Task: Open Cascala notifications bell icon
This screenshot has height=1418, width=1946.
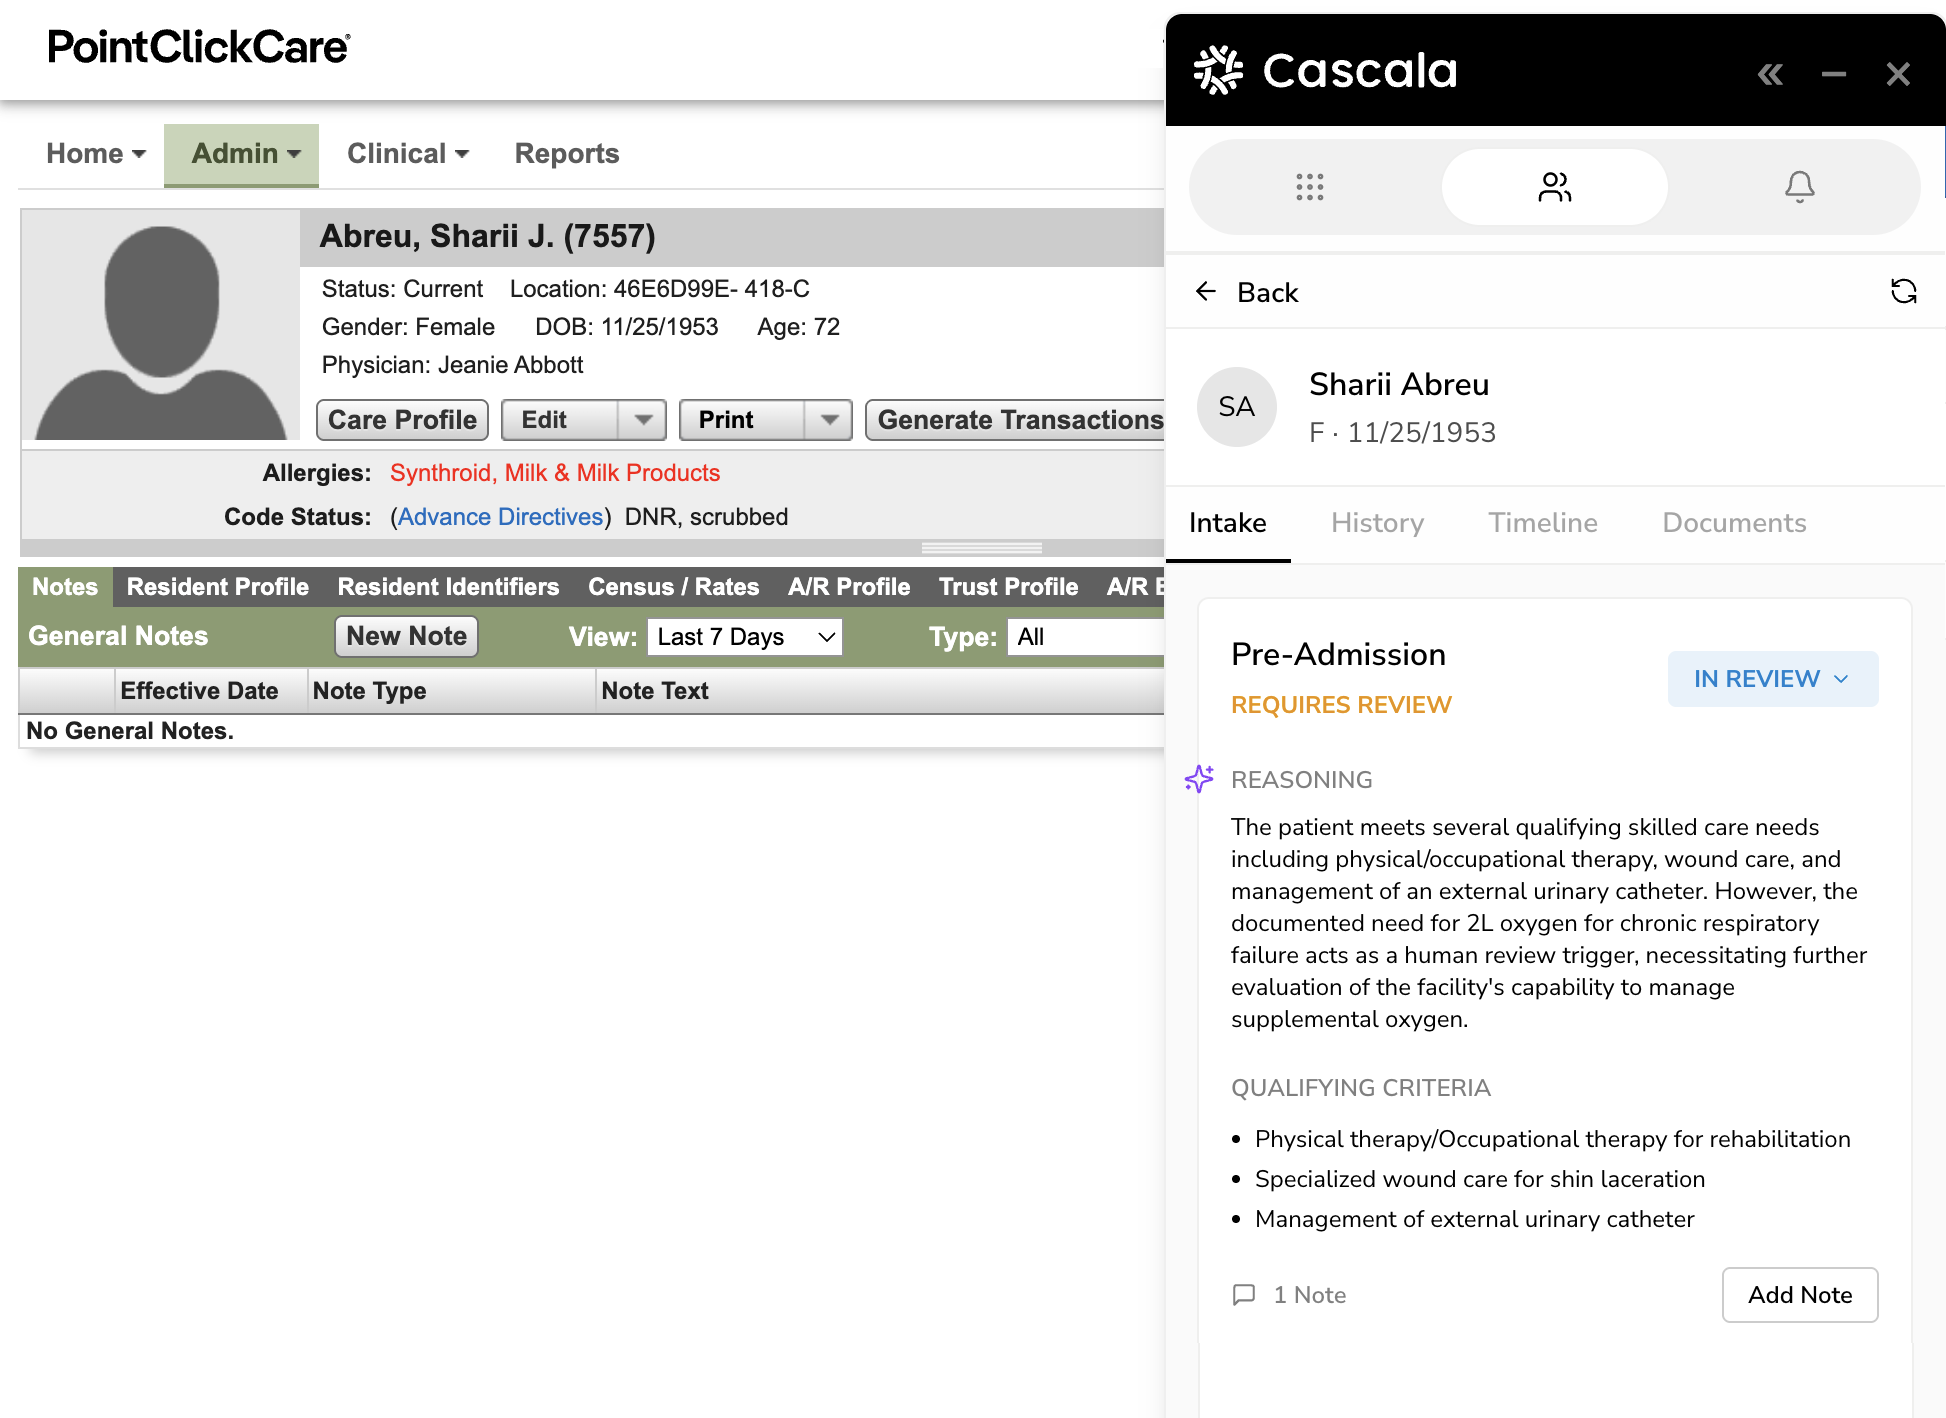Action: point(1799,187)
